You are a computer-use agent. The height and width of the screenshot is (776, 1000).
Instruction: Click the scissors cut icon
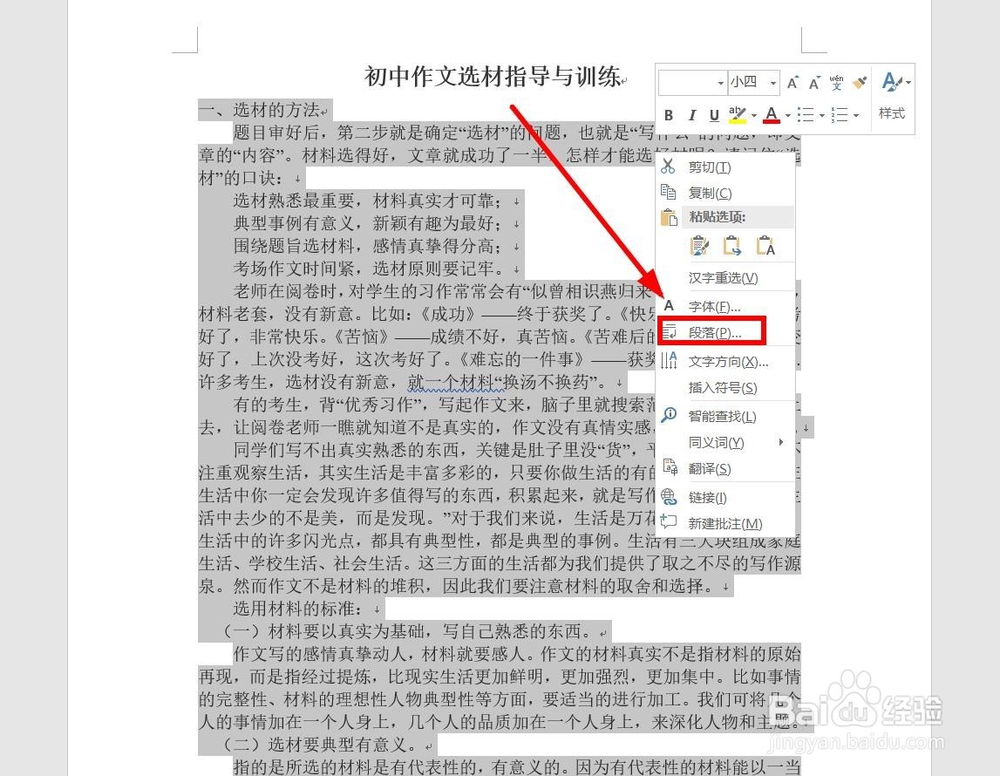pyautogui.click(x=668, y=166)
